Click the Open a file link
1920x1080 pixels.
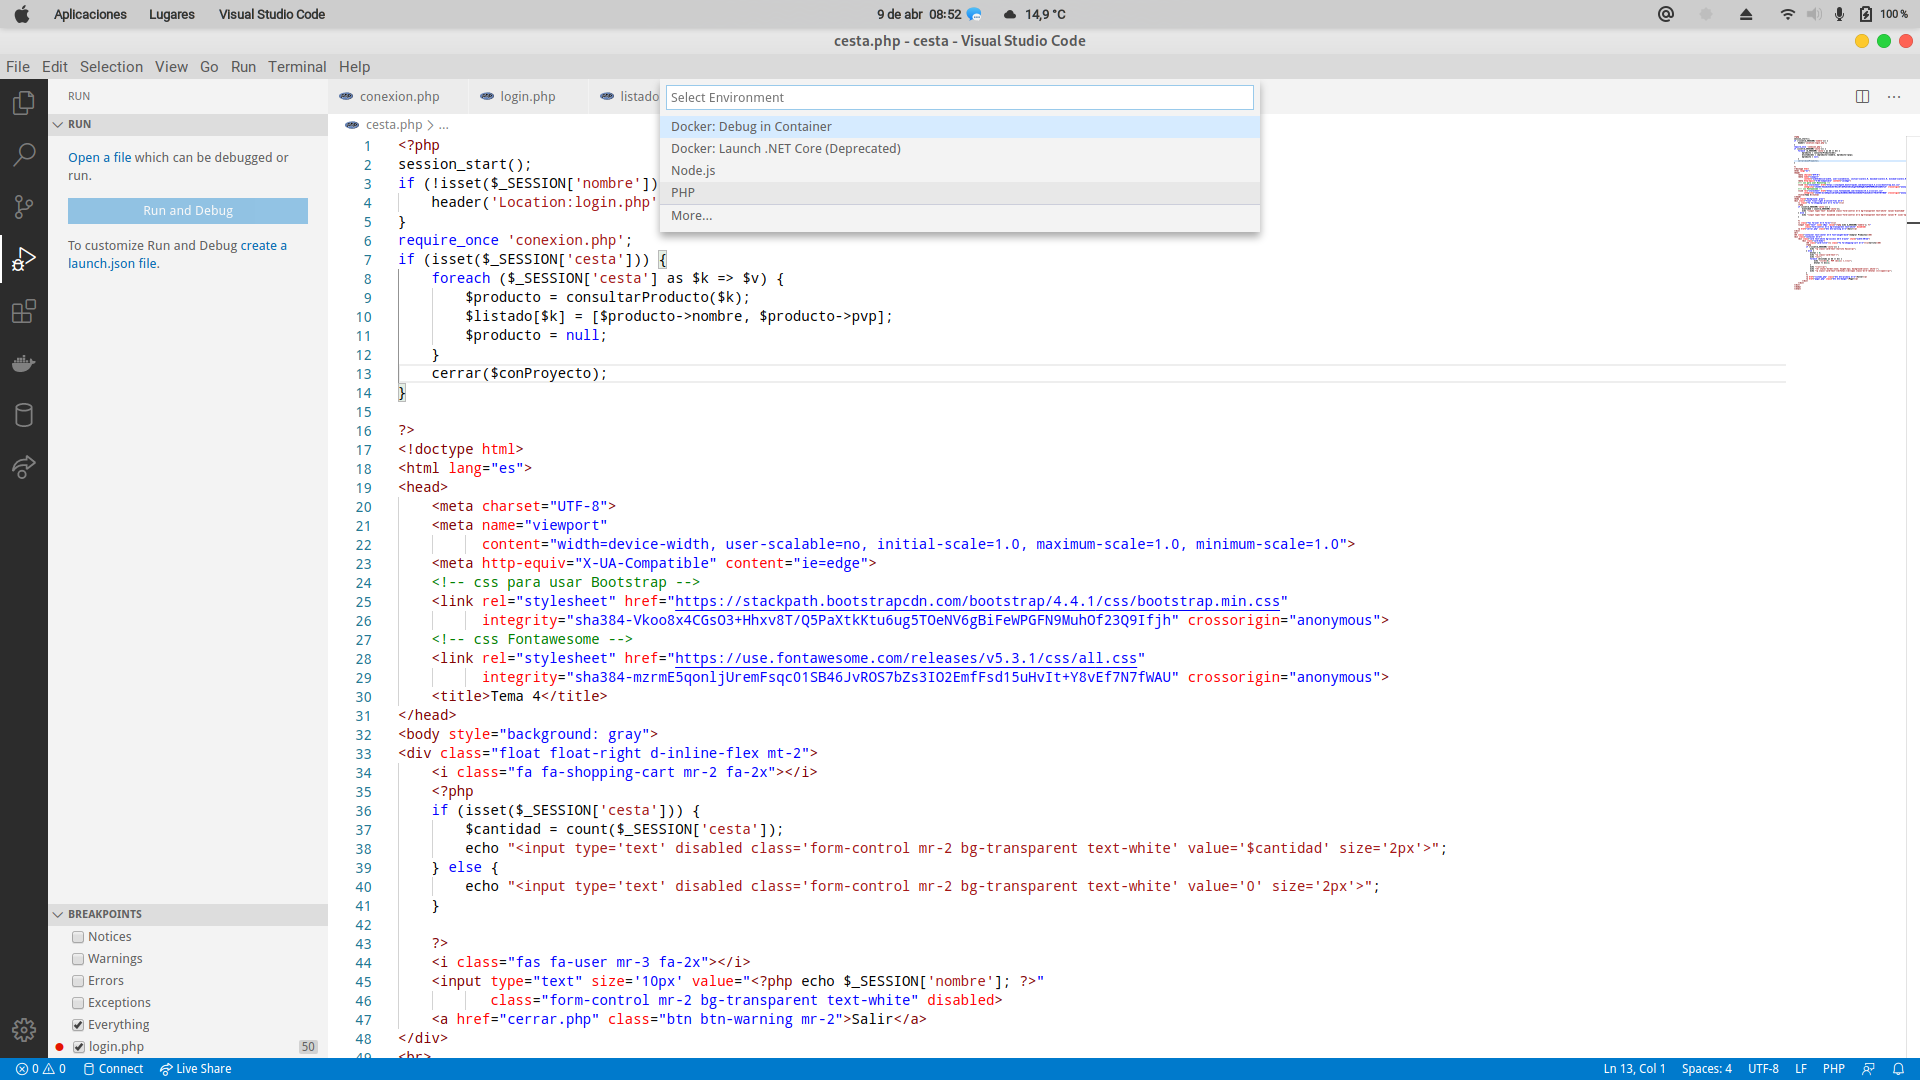pos(99,158)
